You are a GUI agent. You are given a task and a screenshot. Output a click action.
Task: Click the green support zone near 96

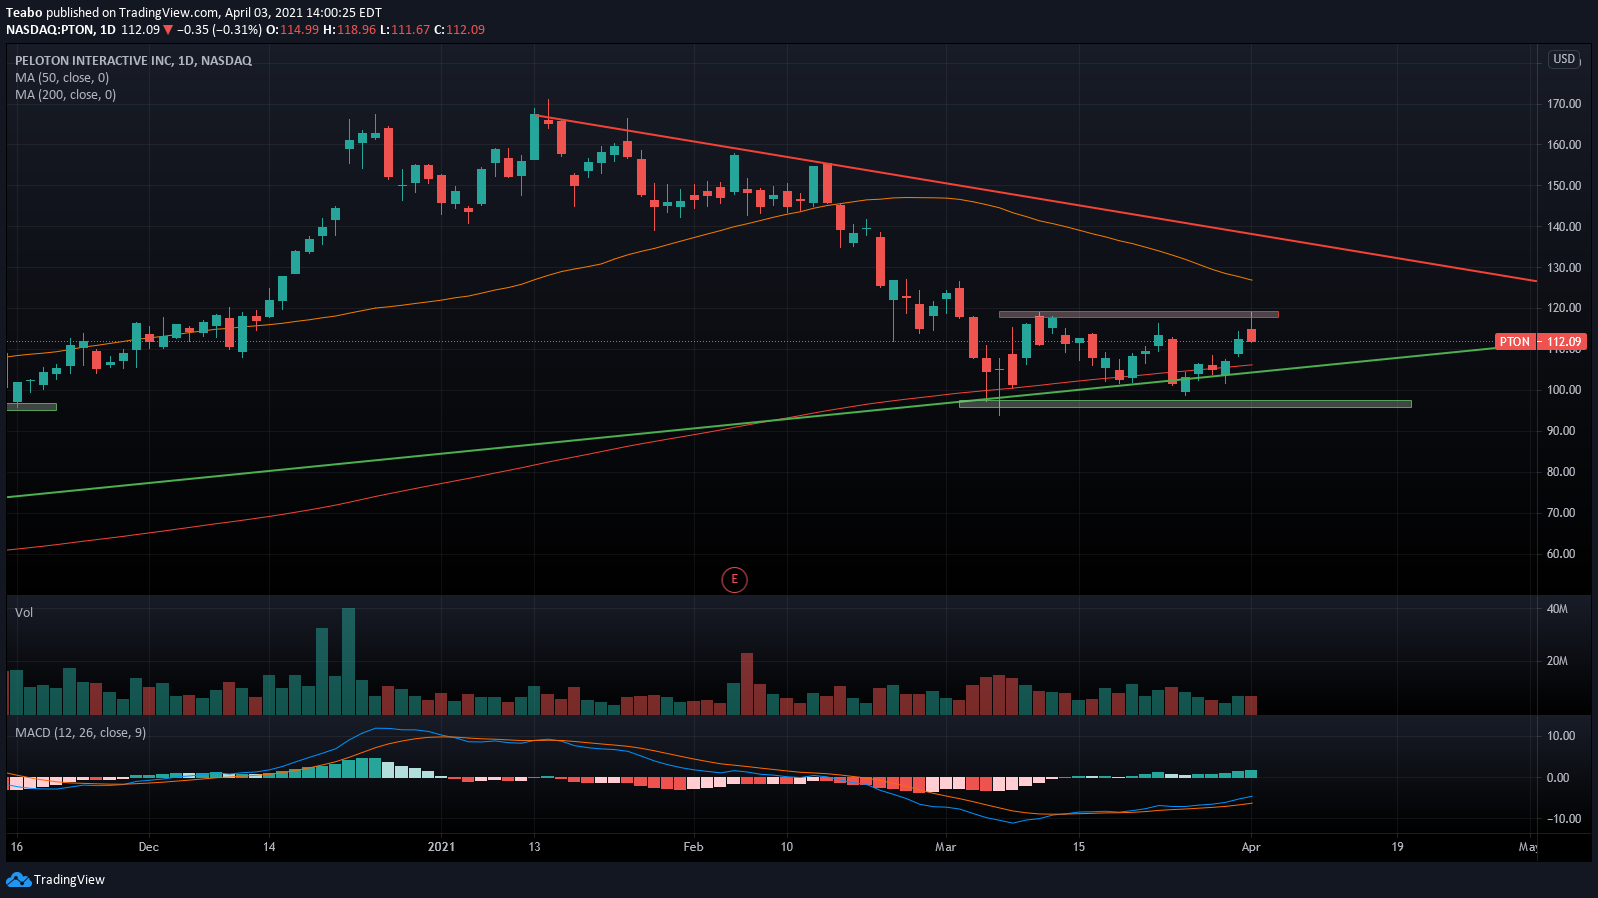(1185, 404)
